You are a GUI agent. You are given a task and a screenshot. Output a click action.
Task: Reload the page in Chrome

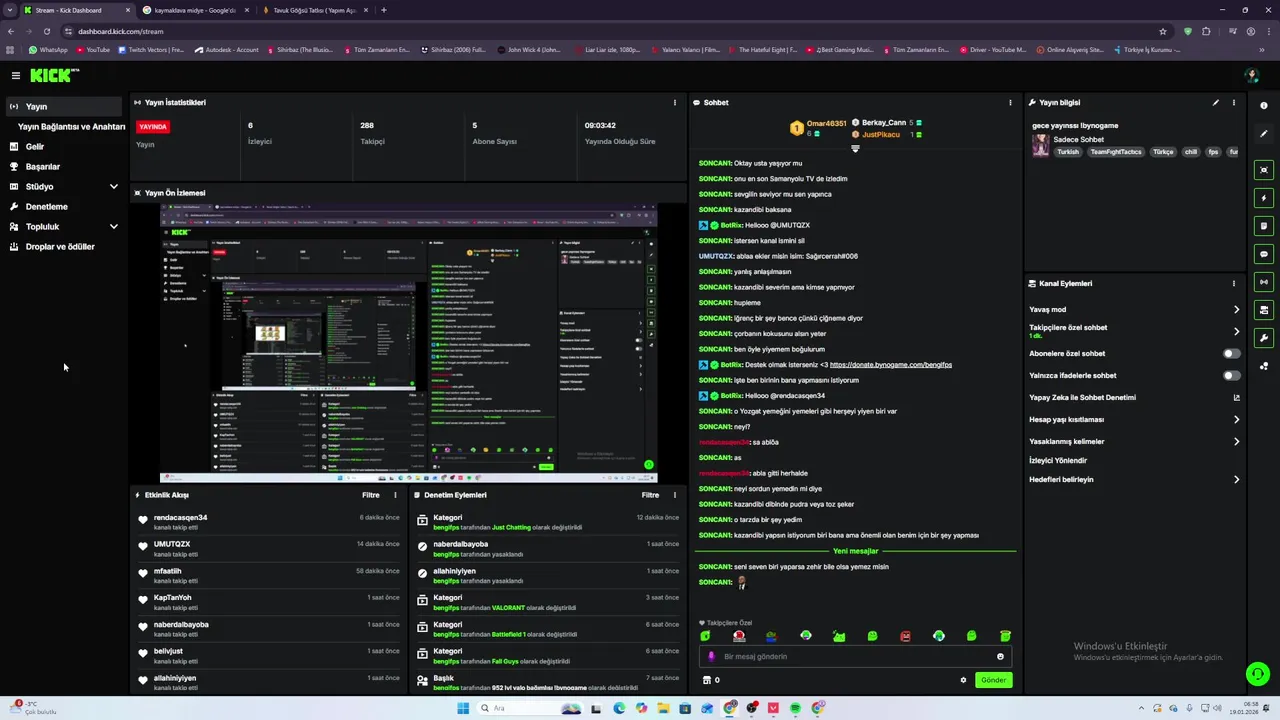coord(46,31)
